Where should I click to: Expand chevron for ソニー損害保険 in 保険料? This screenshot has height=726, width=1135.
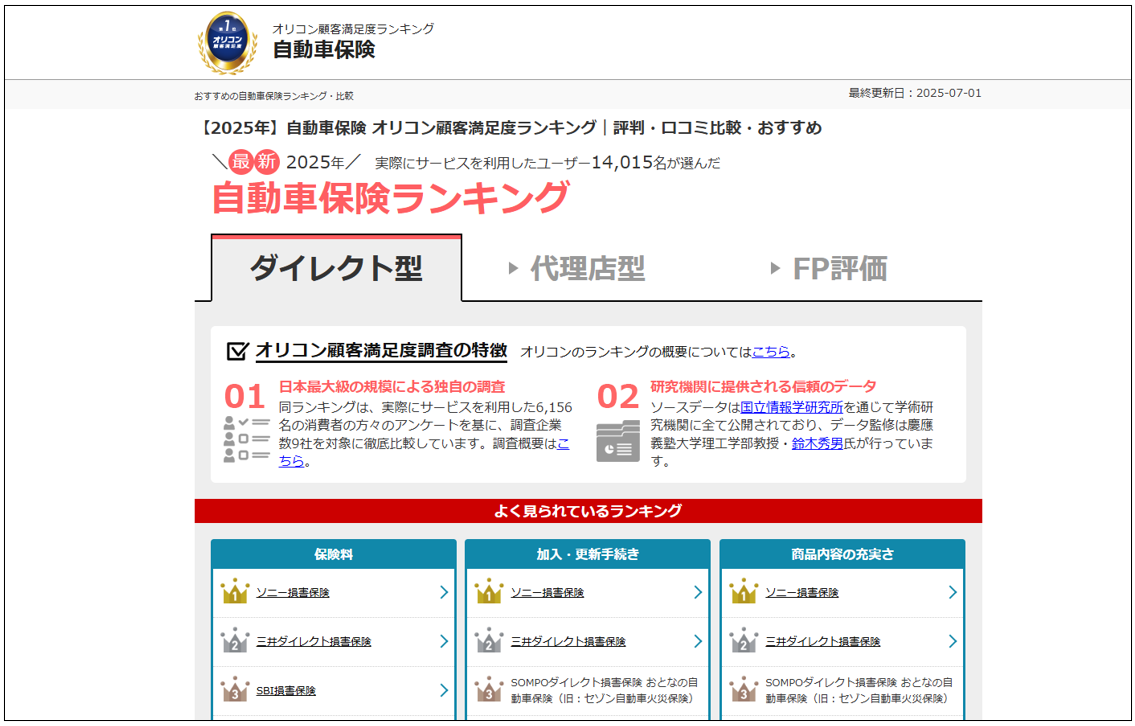444,593
